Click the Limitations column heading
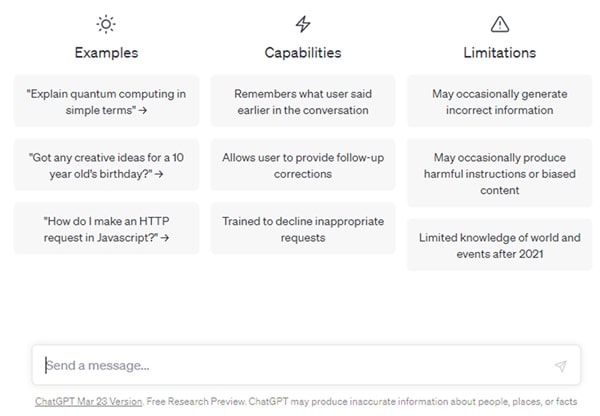Viewport: 600px width, 416px height. coord(499,52)
